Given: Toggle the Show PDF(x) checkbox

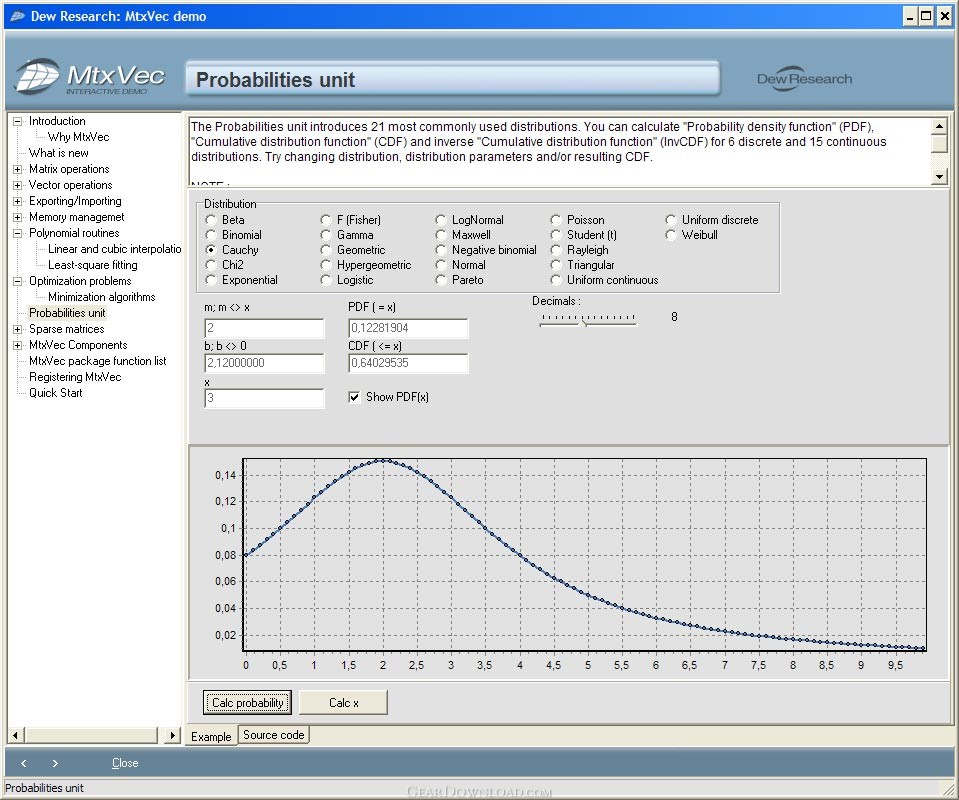Looking at the screenshot, I should (x=354, y=397).
